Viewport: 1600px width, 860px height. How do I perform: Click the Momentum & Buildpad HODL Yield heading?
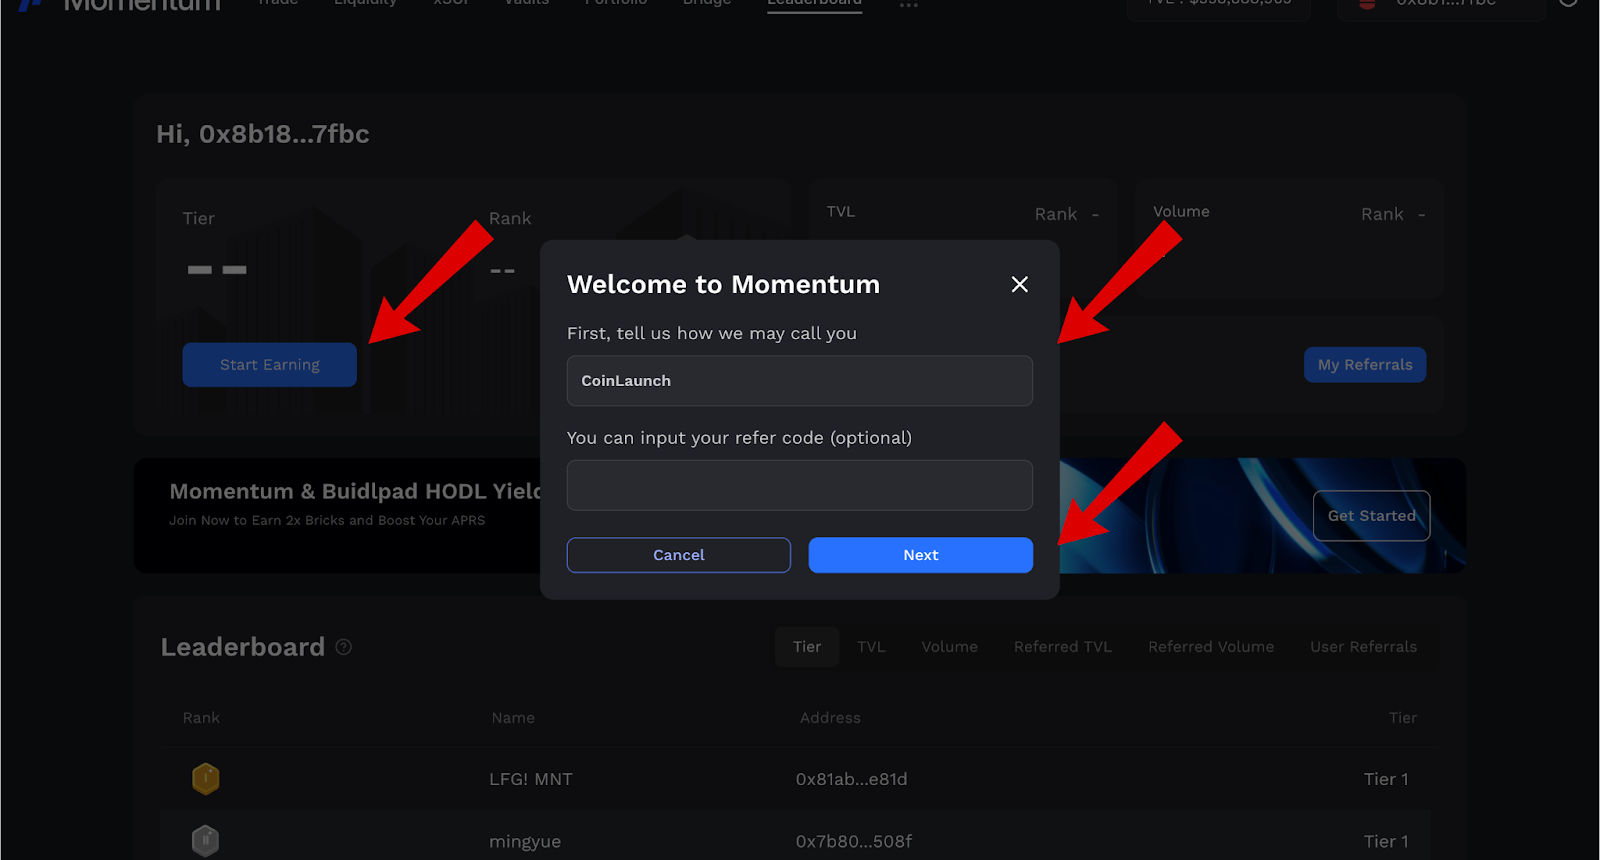[x=355, y=491]
